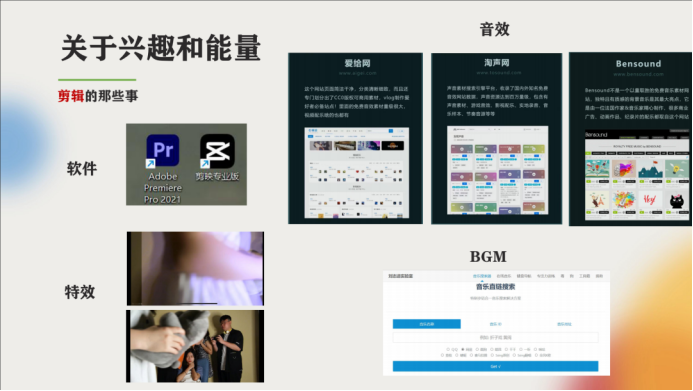Open the Adobe Premiere Pro 2021 shortcut
The image size is (693, 391).
[x=163, y=169]
